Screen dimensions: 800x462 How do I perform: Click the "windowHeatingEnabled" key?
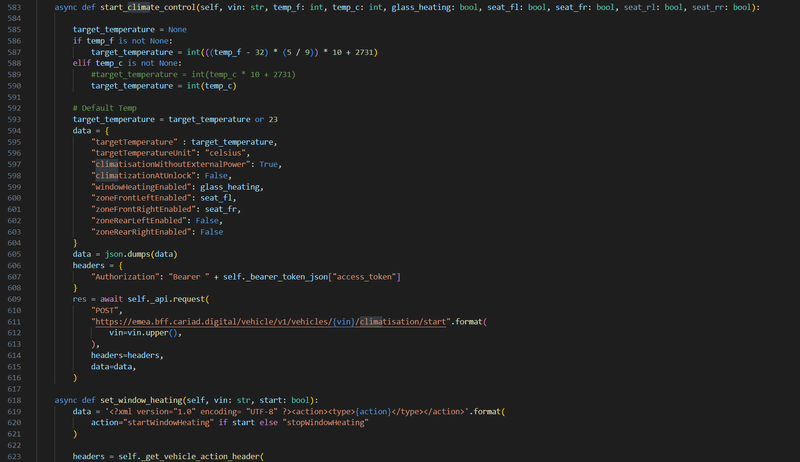142,187
